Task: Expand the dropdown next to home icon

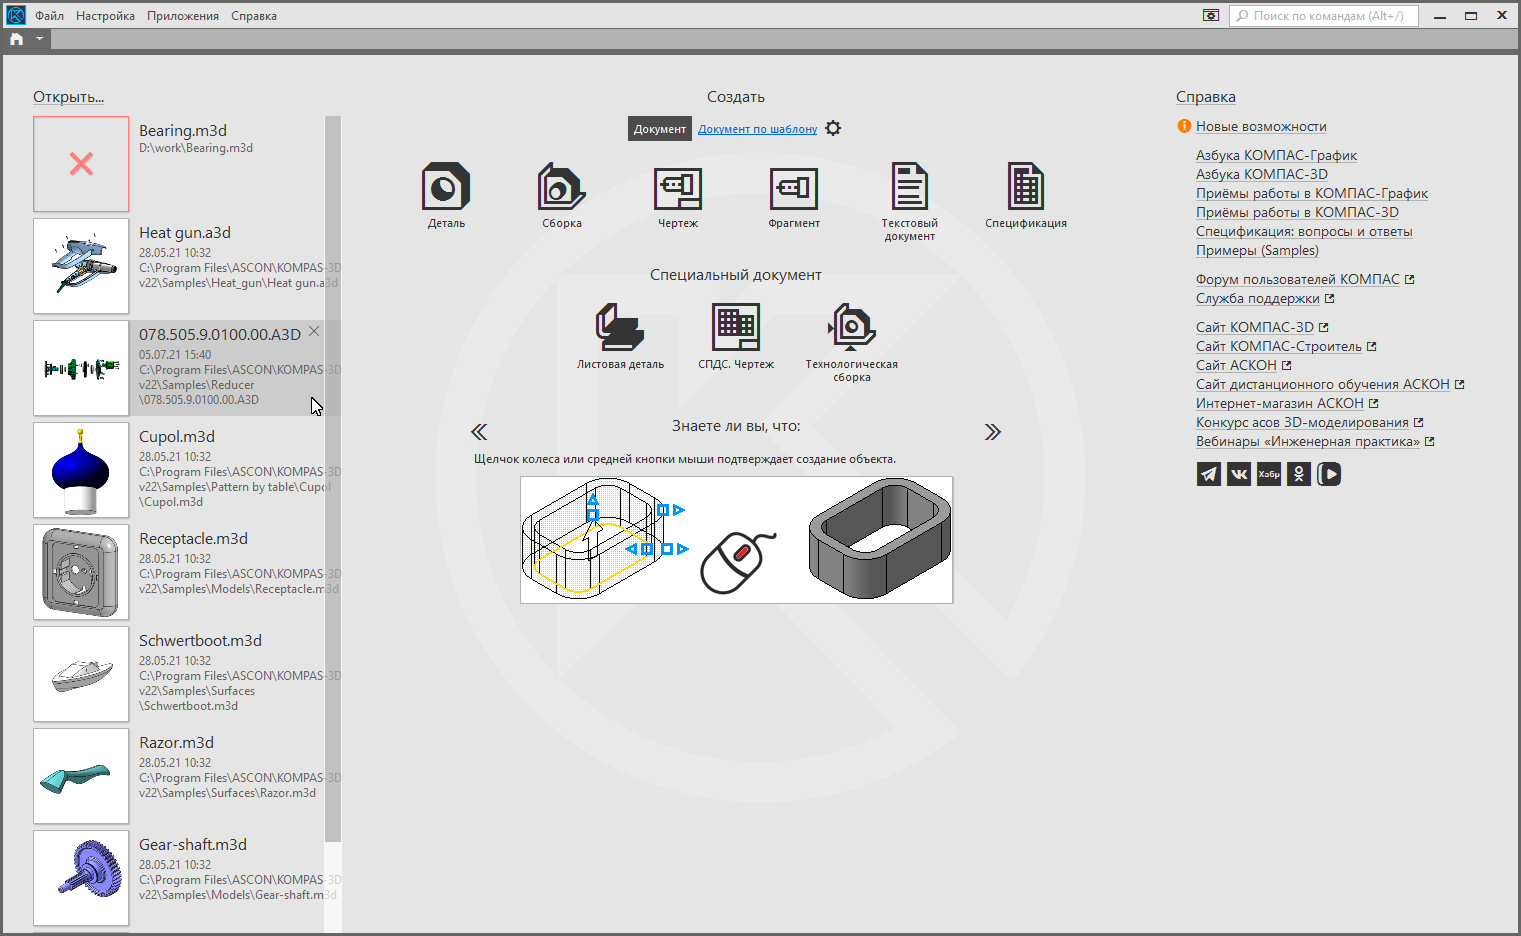Action: [x=39, y=39]
